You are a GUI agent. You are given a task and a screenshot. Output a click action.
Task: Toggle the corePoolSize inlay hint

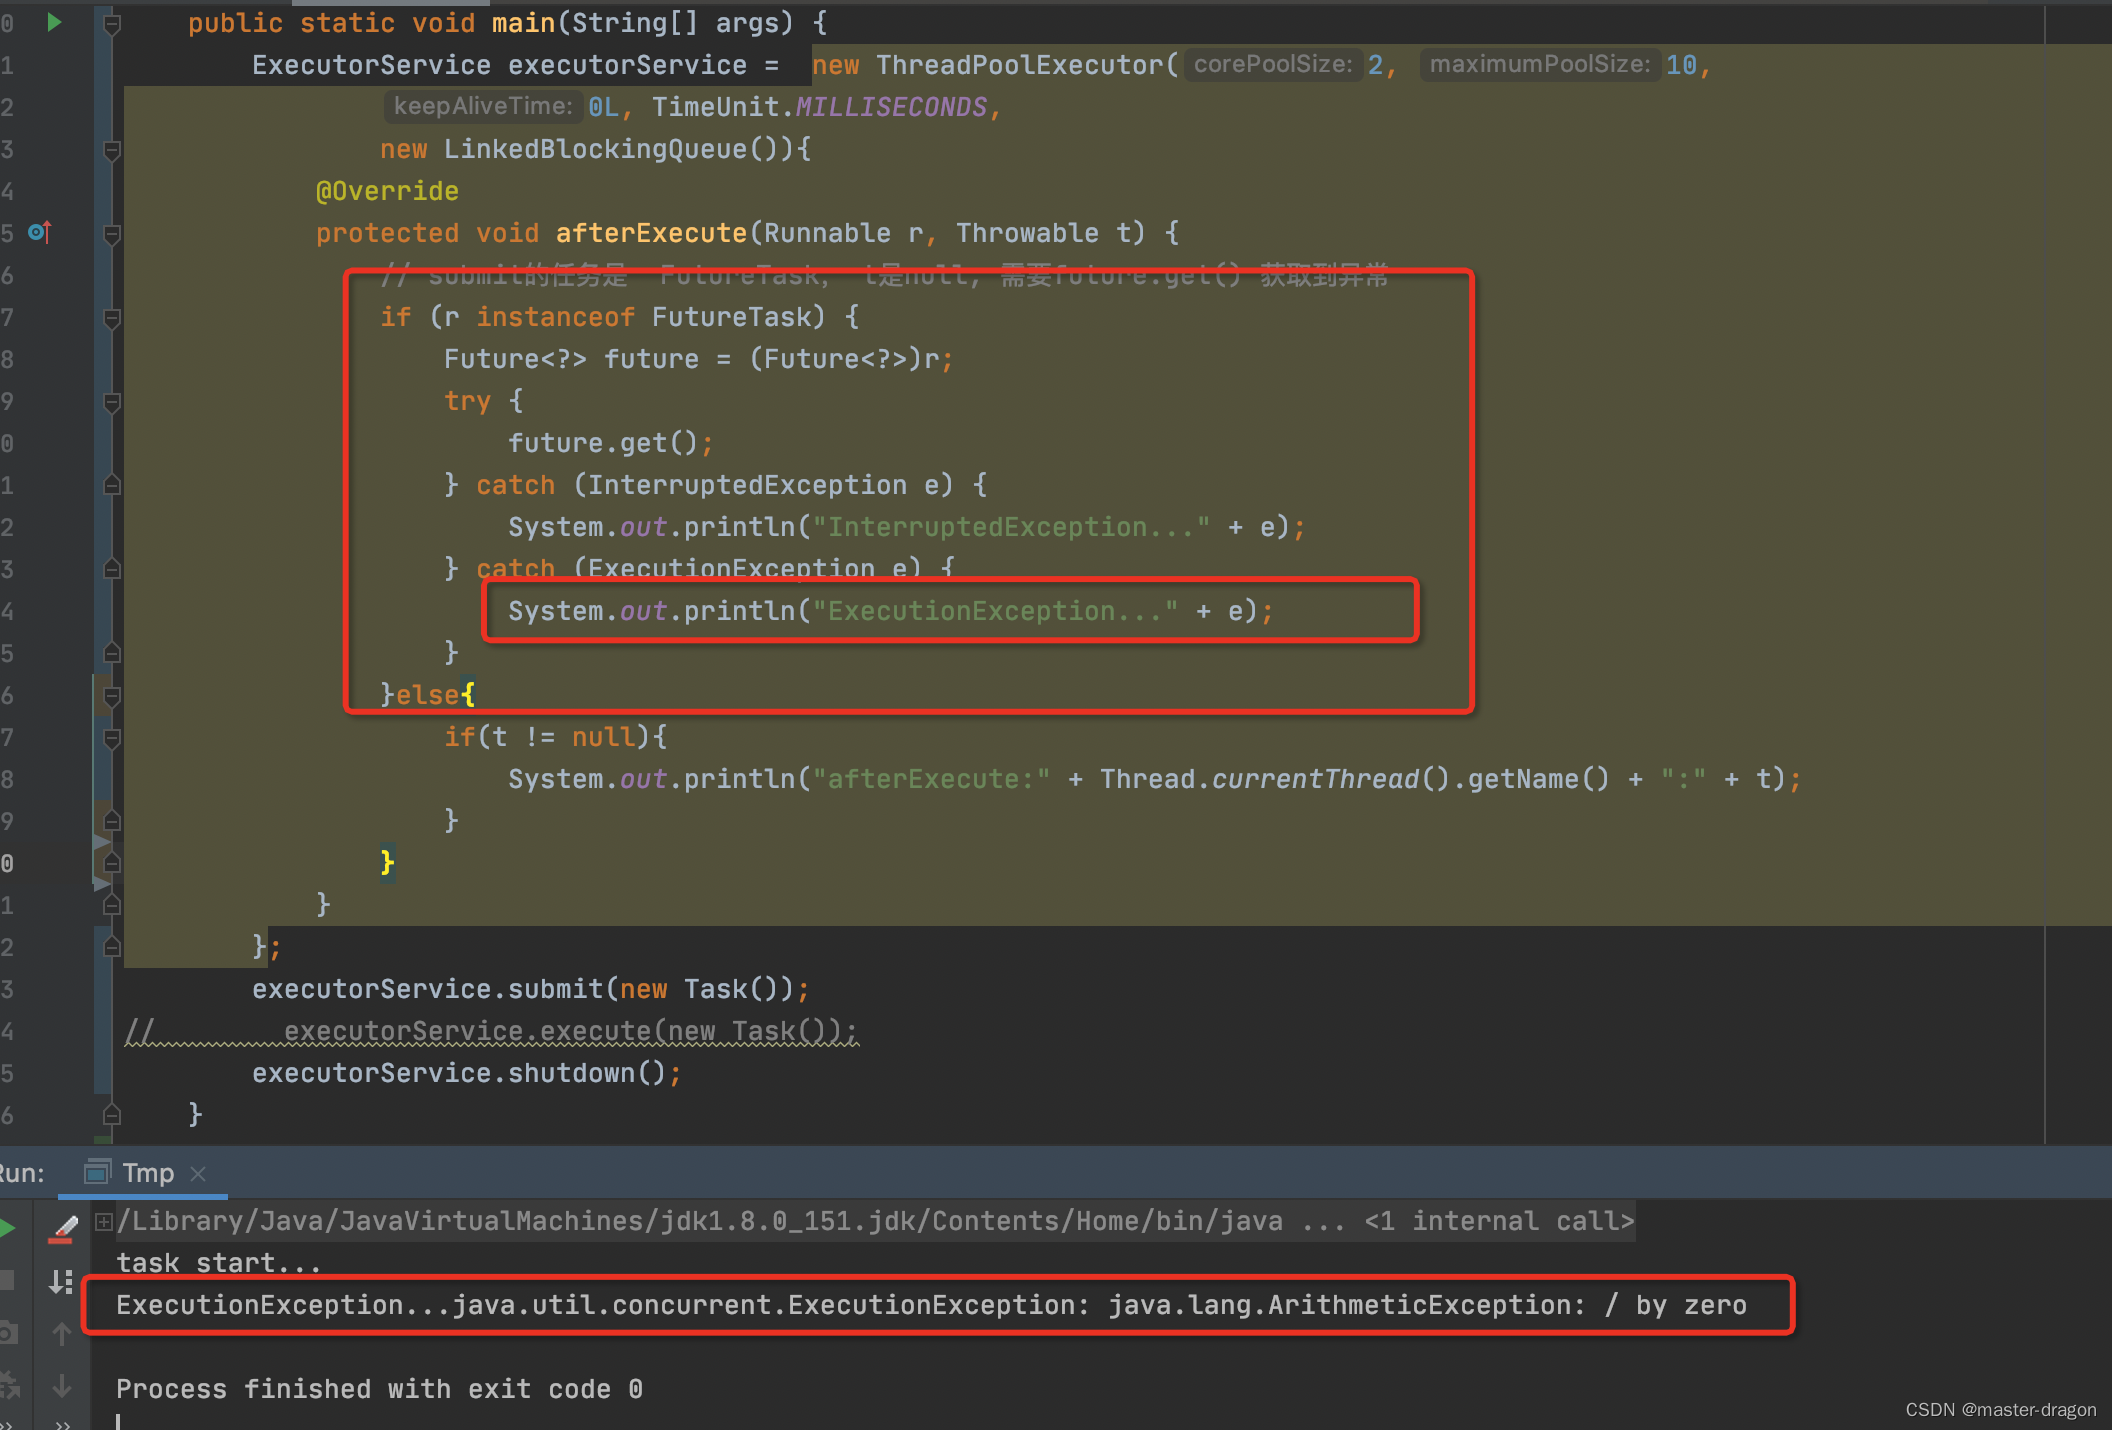tap(1272, 65)
